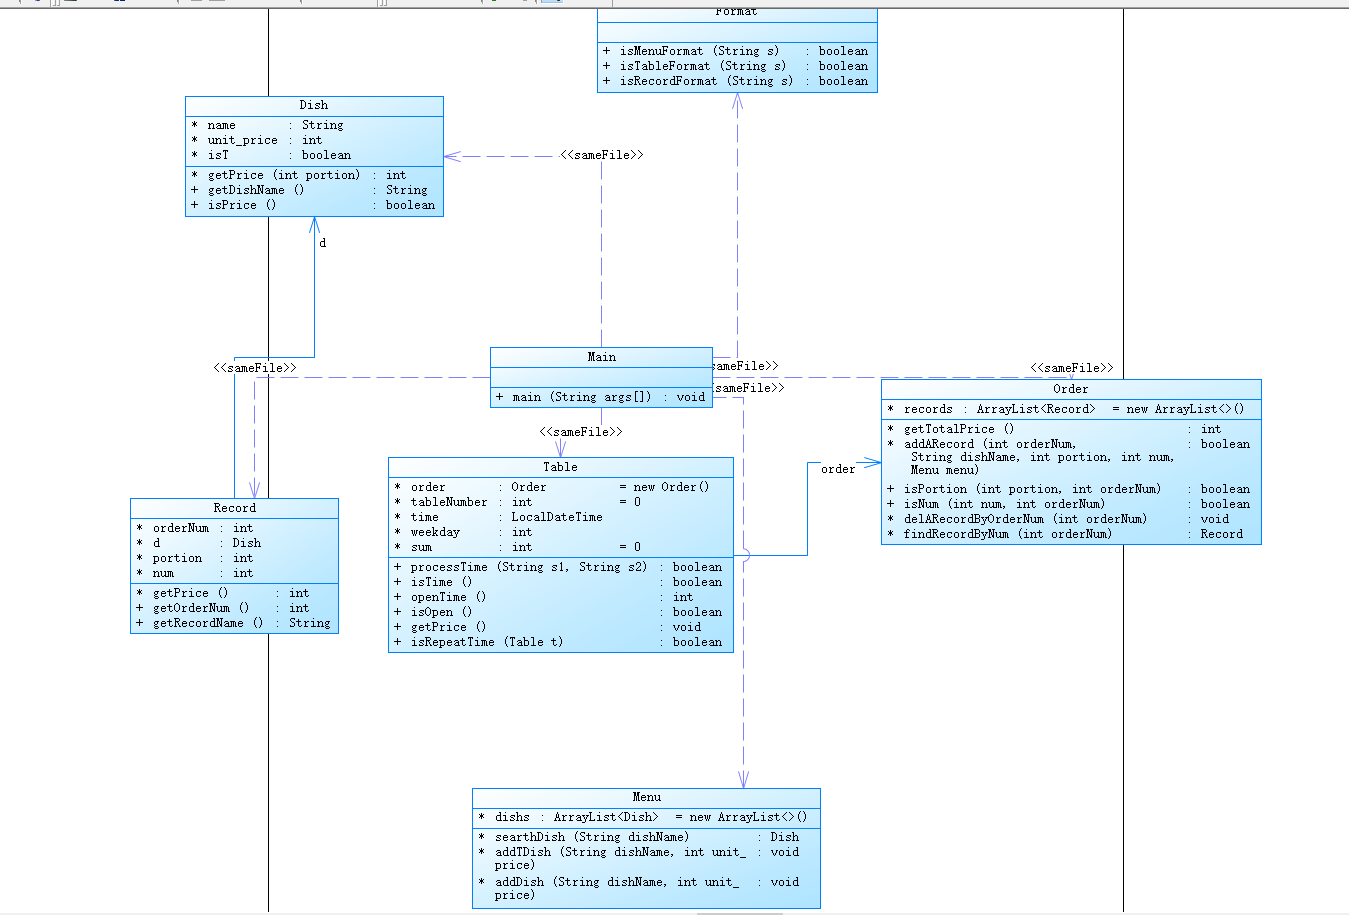The width and height of the screenshot is (1349, 915).
Task: Click the Record class header
Action: coord(234,508)
